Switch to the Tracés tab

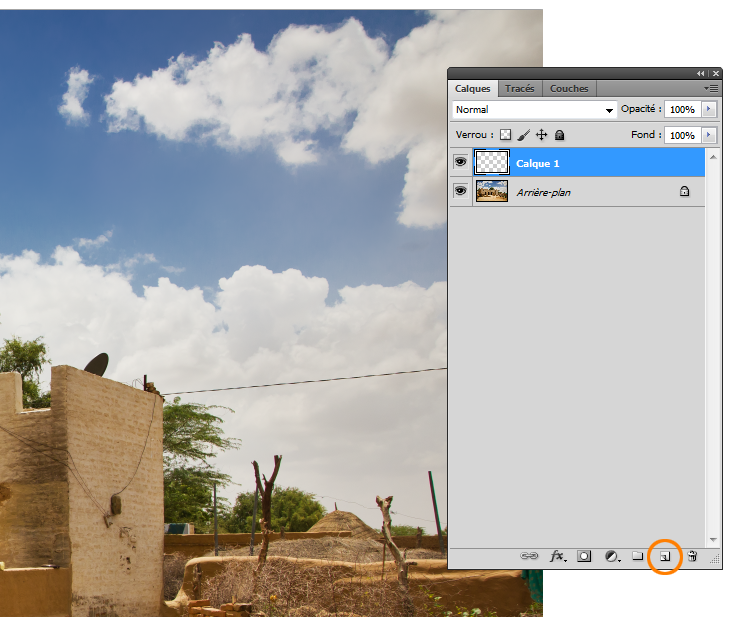pyautogui.click(x=519, y=89)
